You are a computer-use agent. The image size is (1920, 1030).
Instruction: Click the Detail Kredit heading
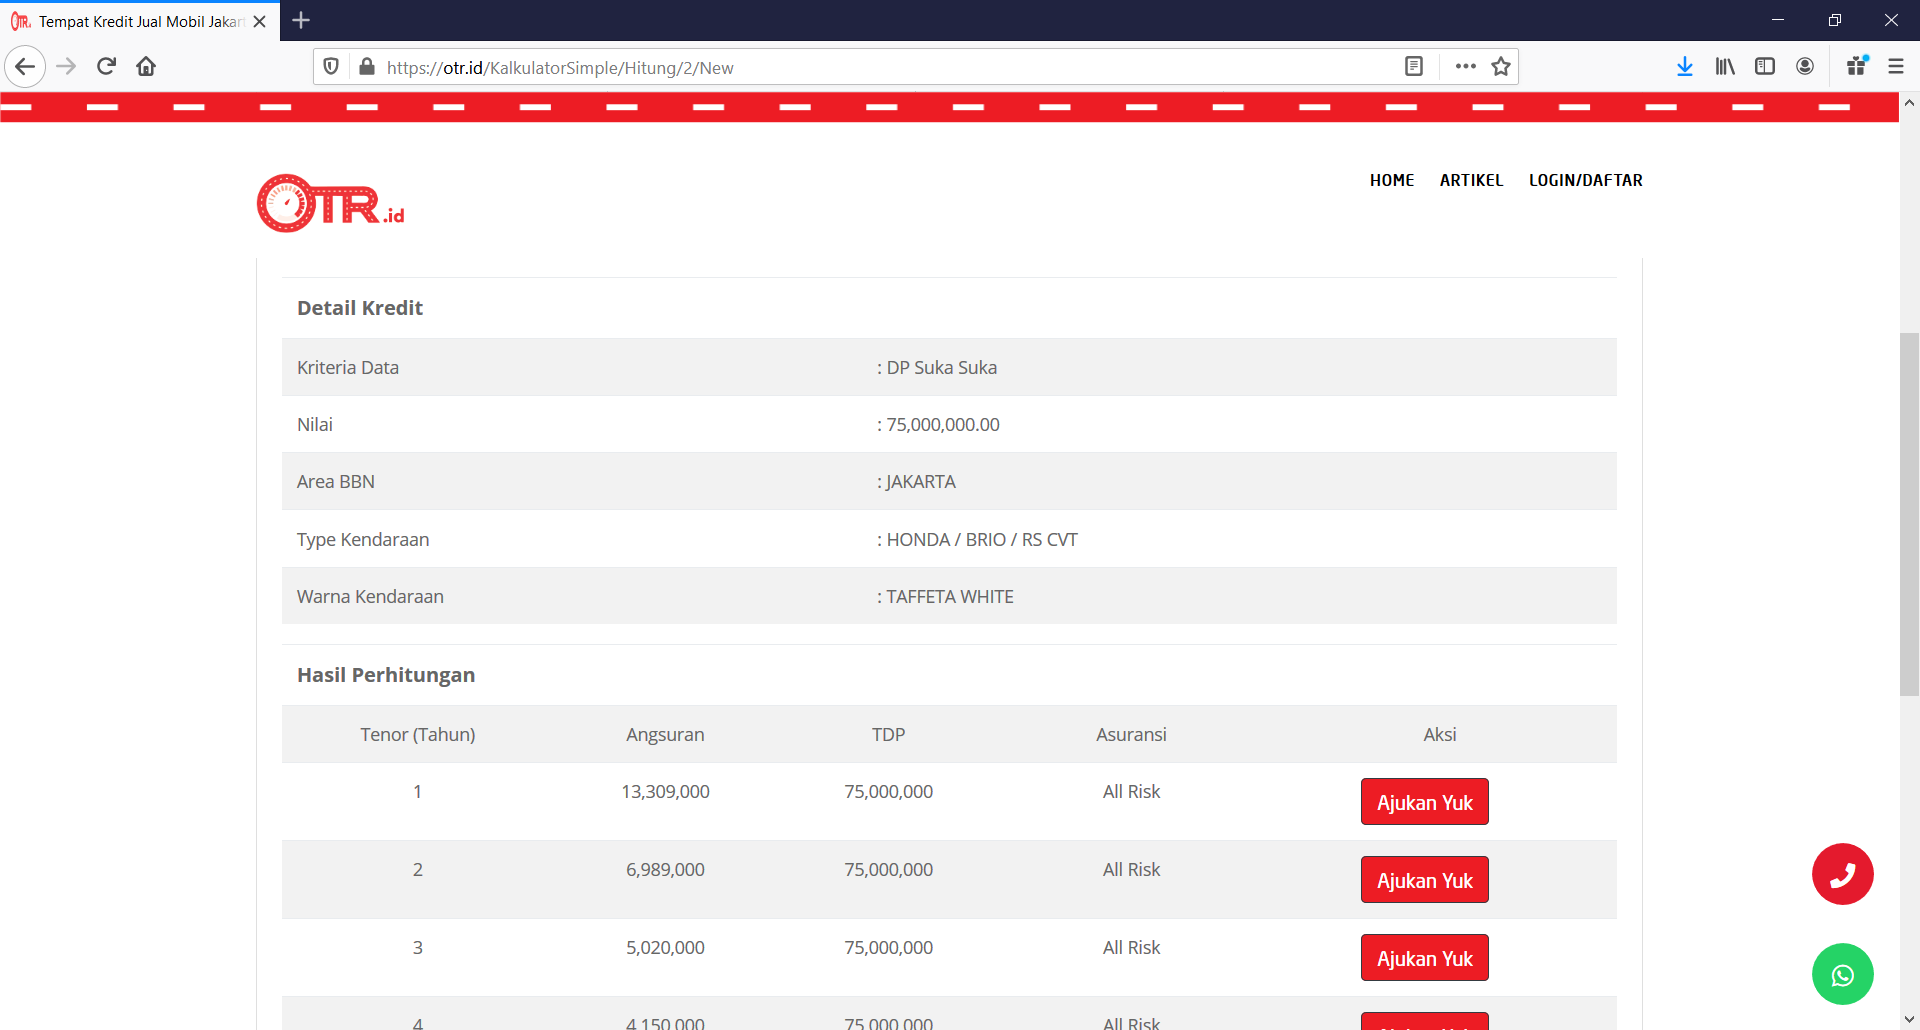[x=360, y=308]
